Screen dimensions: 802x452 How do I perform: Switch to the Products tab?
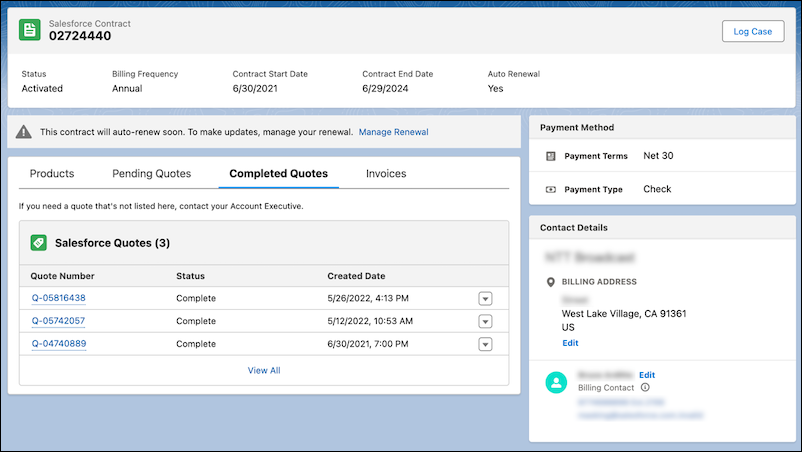(x=52, y=173)
